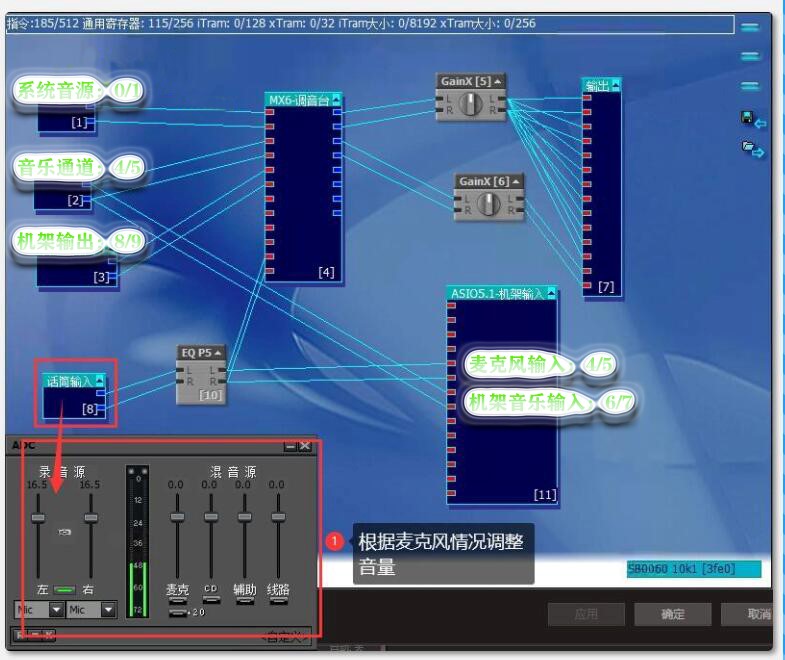
Task: Expand the 输出 module header arrow
Action: (616, 85)
